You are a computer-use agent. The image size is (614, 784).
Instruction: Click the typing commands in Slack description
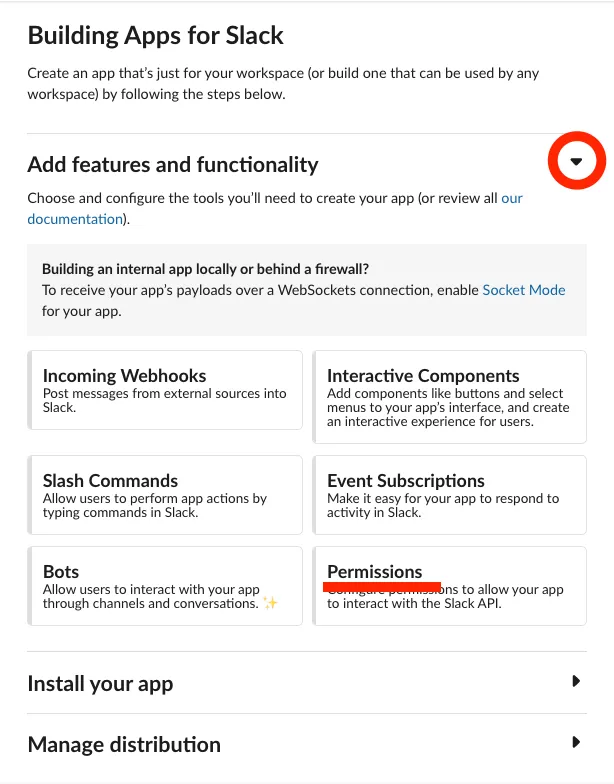click(x=120, y=513)
